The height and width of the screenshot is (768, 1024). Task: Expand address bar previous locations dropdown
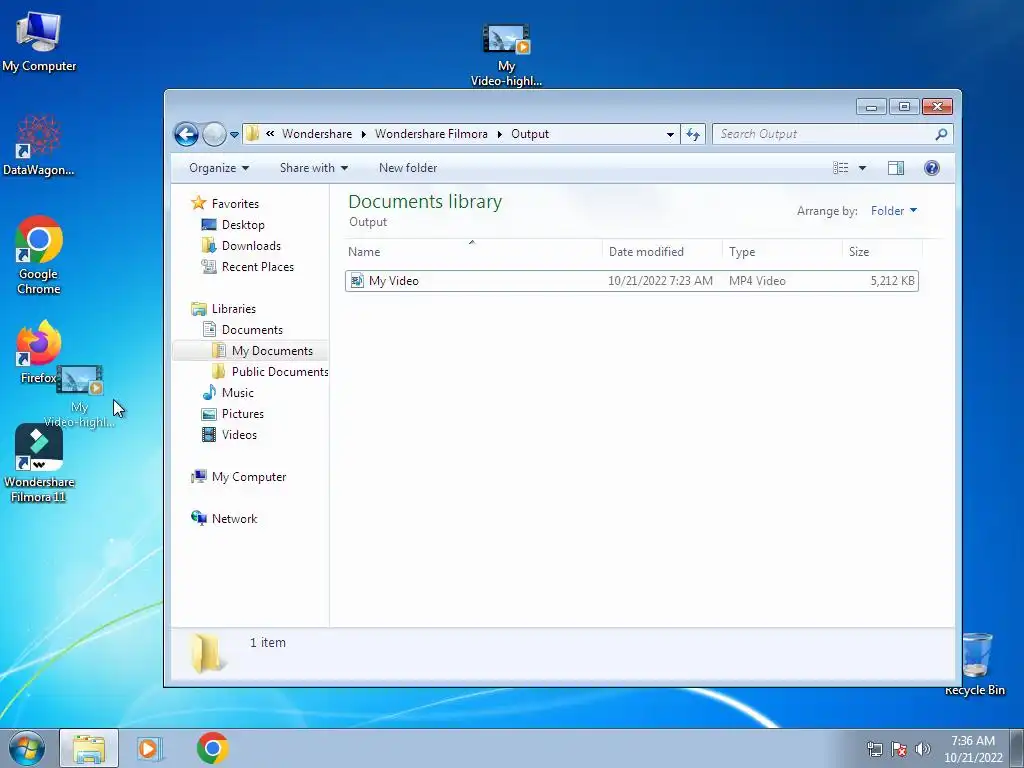[x=670, y=135]
